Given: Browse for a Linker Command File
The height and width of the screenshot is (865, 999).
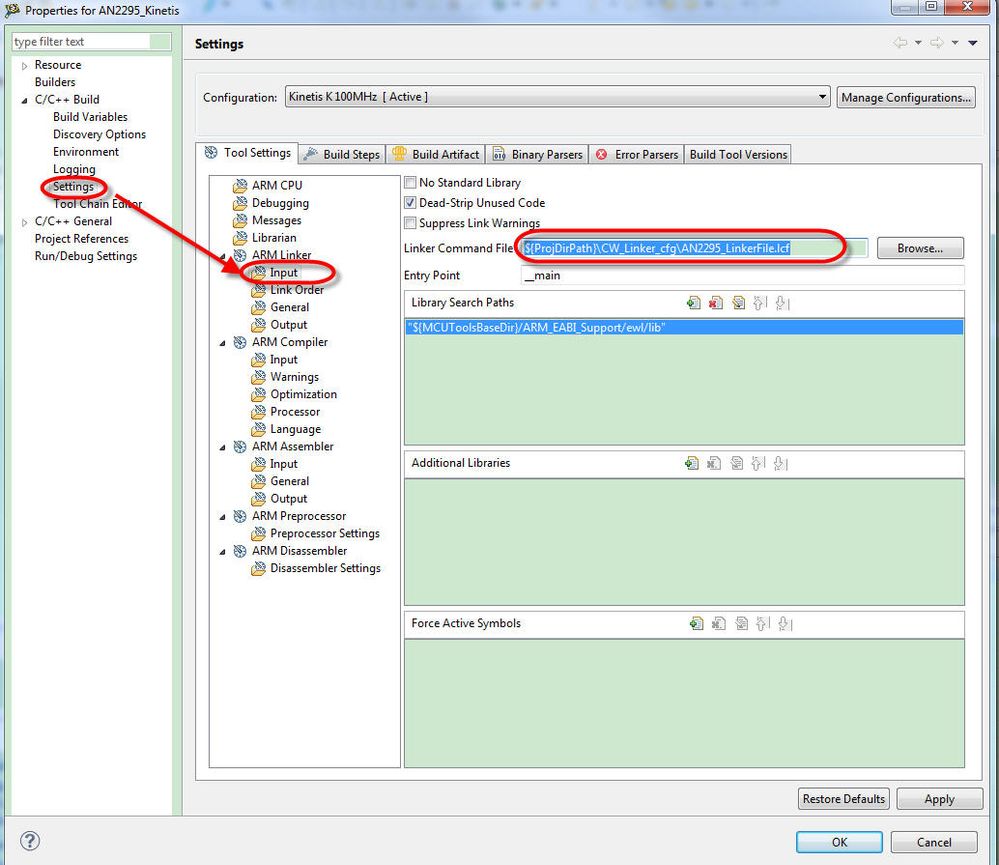Looking at the screenshot, I should tap(920, 248).
